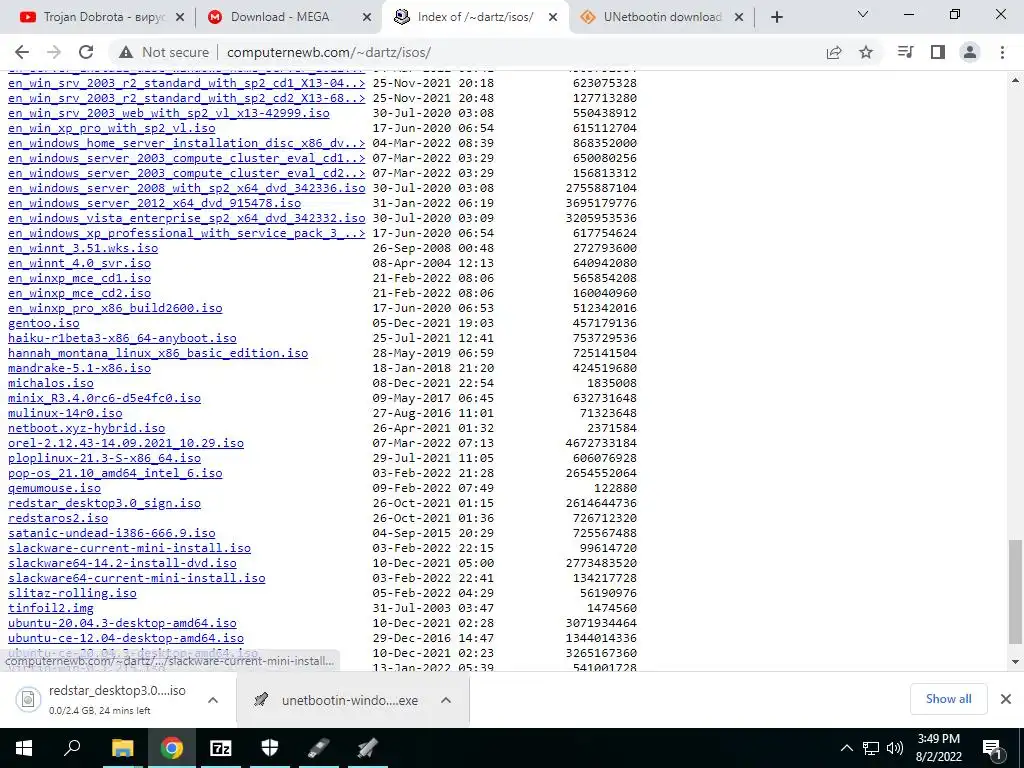Open the Windows Start menu
1024x768 pixels.
(x=24, y=748)
